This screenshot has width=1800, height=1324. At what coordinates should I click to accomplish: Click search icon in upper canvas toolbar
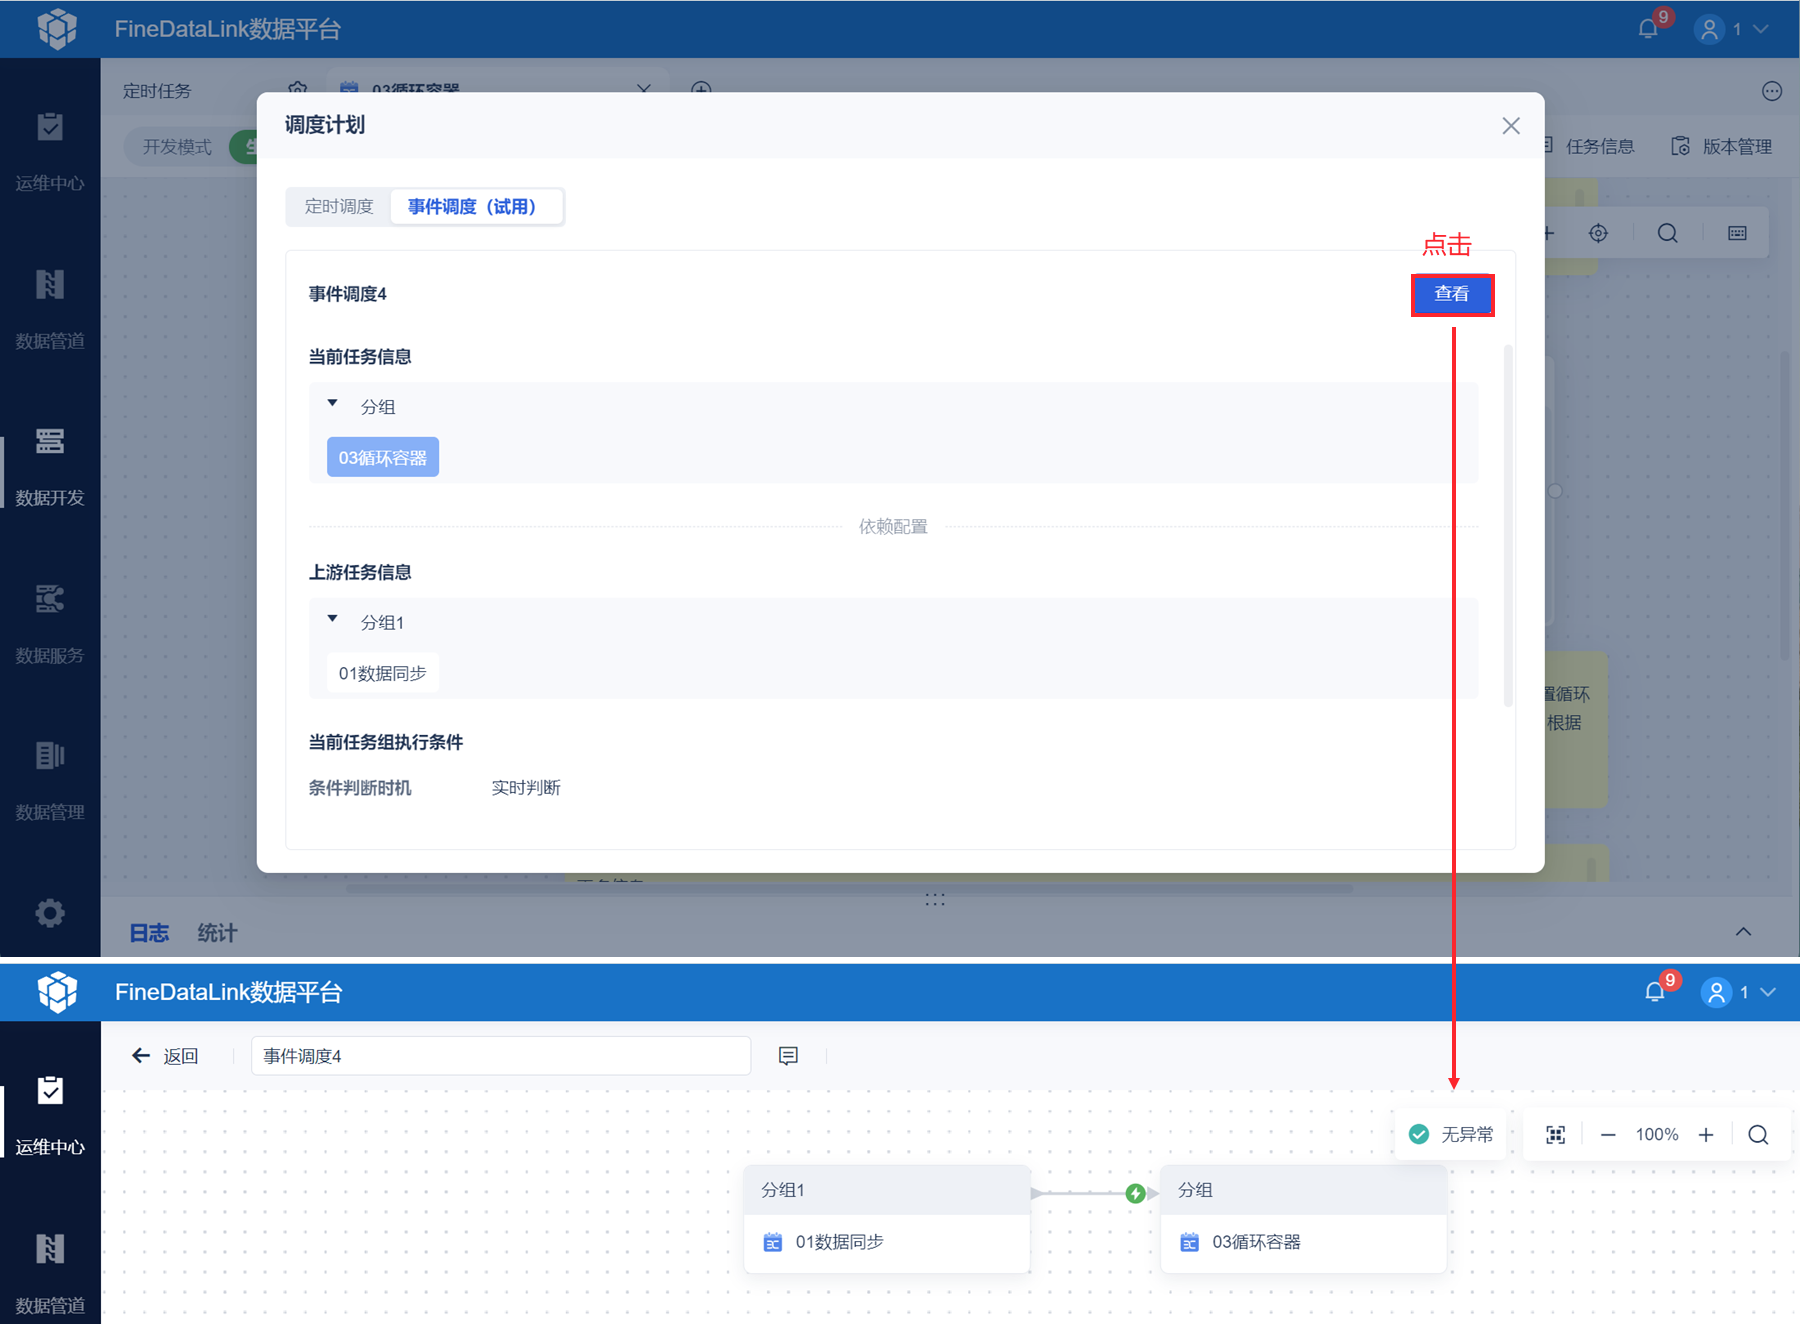[x=1667, y=233]
